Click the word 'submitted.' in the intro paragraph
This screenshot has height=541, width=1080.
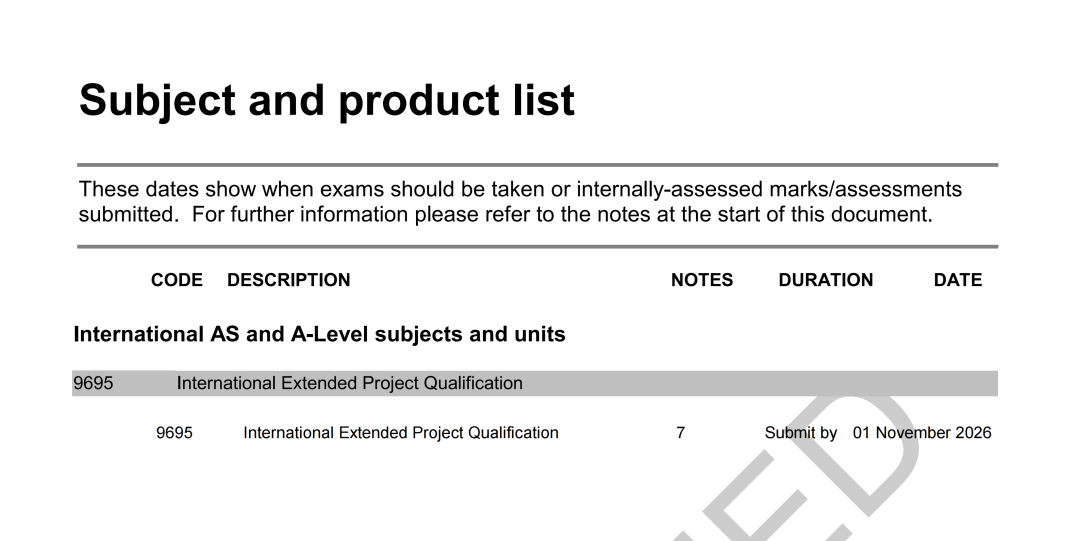(x=129, y=214)
